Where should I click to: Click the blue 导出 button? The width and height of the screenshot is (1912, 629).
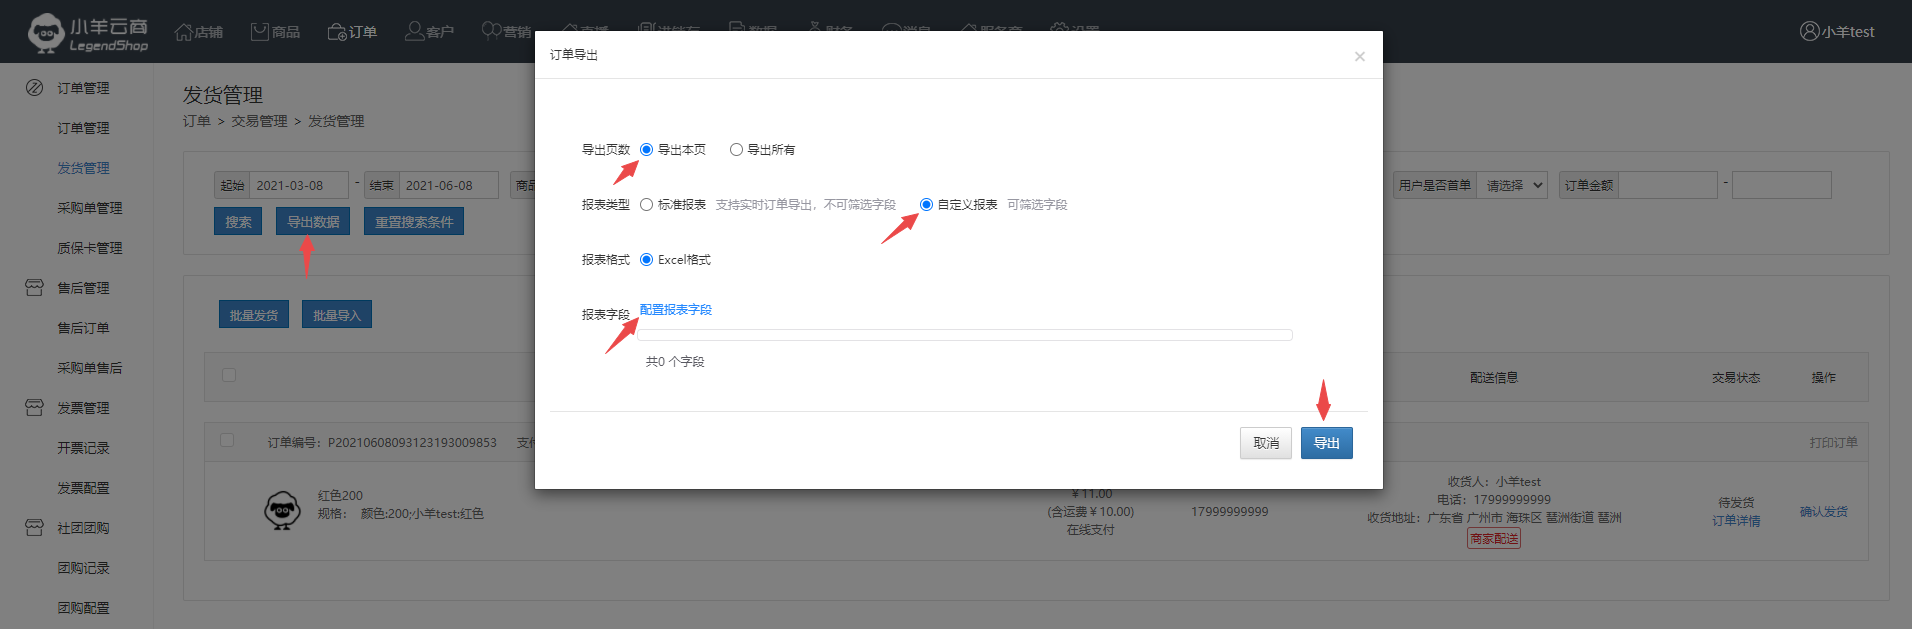(x=1326, y=443)
